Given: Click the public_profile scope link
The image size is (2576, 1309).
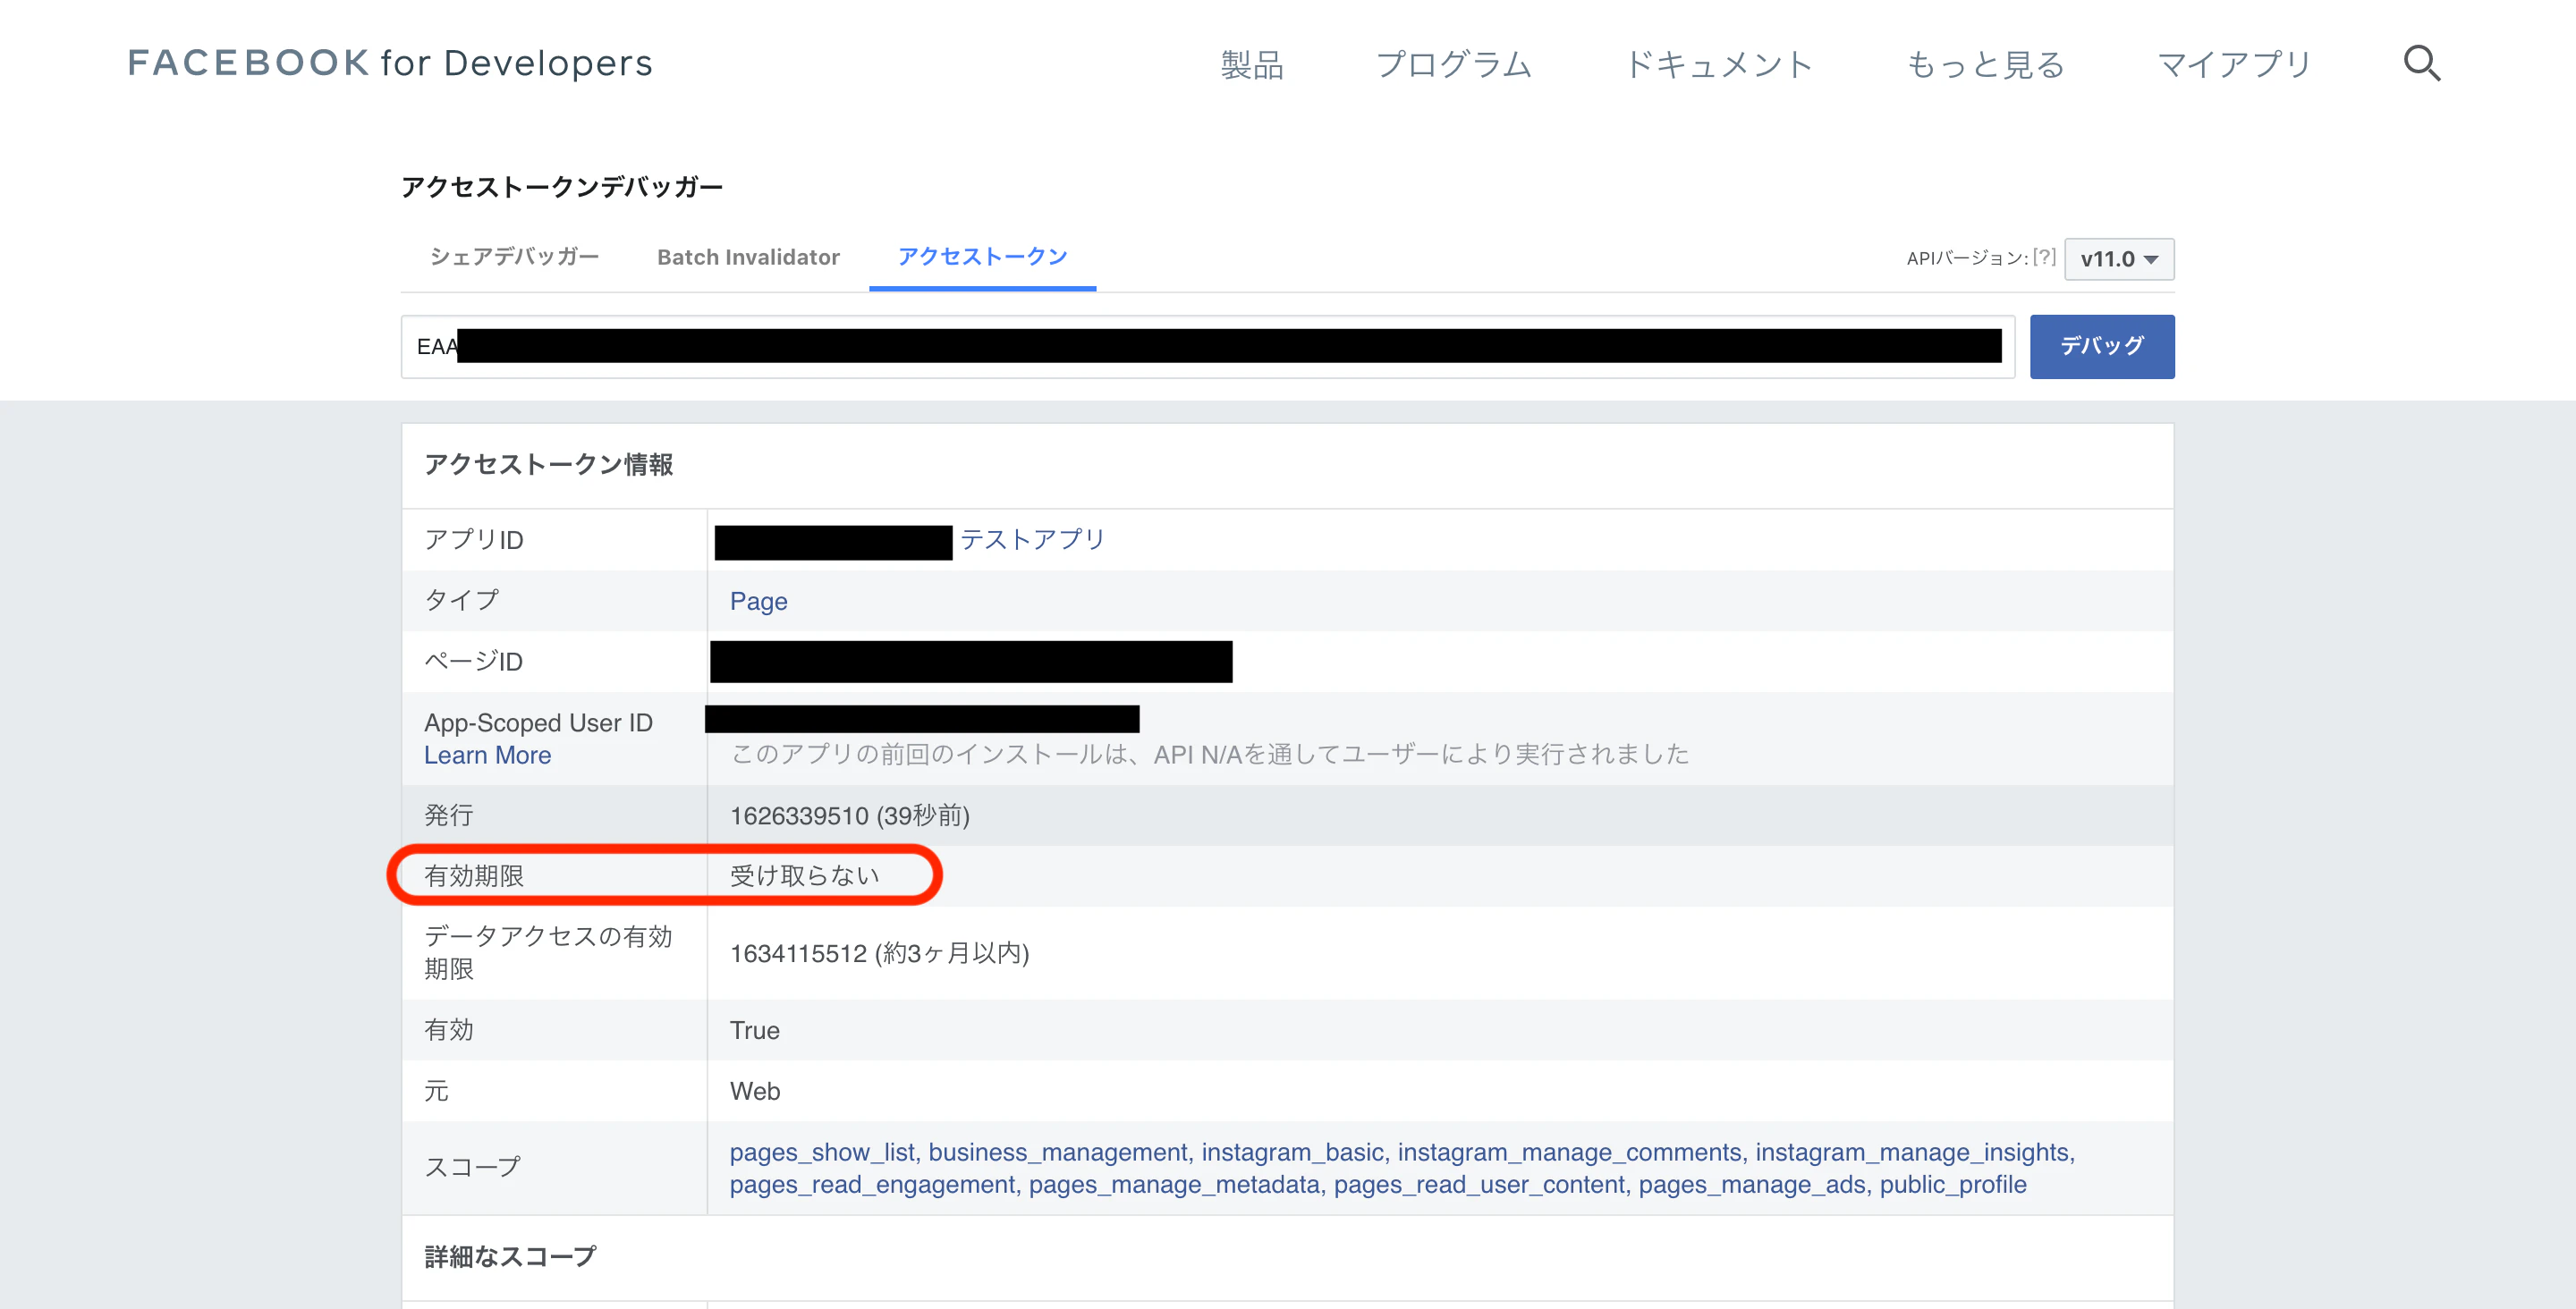Looking at the screenshot, I should point(1953,1184).
